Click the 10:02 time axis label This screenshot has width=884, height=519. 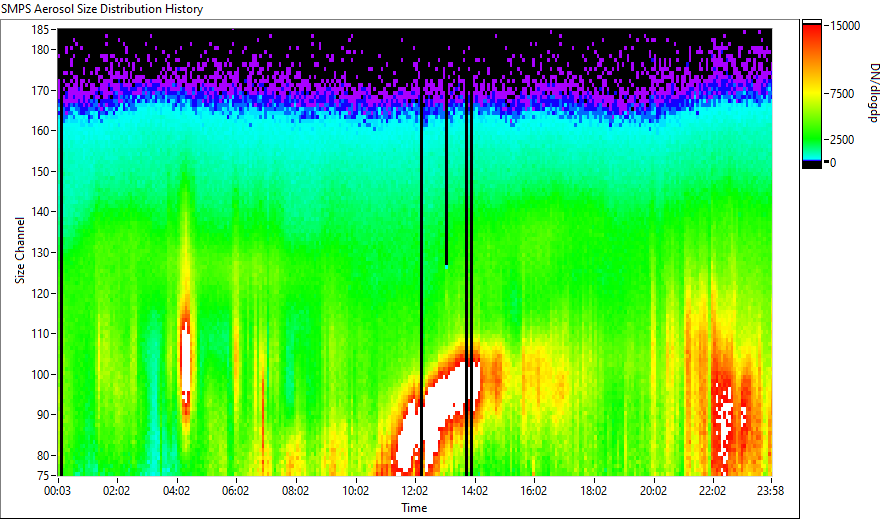coord(356,491)
